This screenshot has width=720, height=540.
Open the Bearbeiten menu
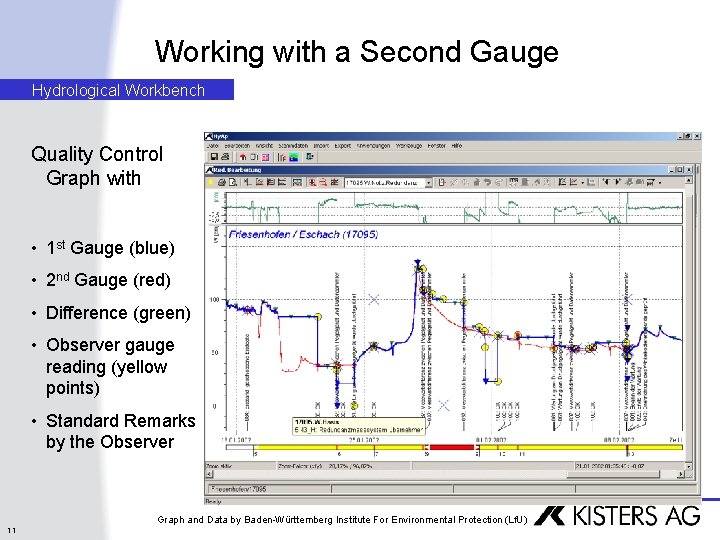click(x=237, y=146)
